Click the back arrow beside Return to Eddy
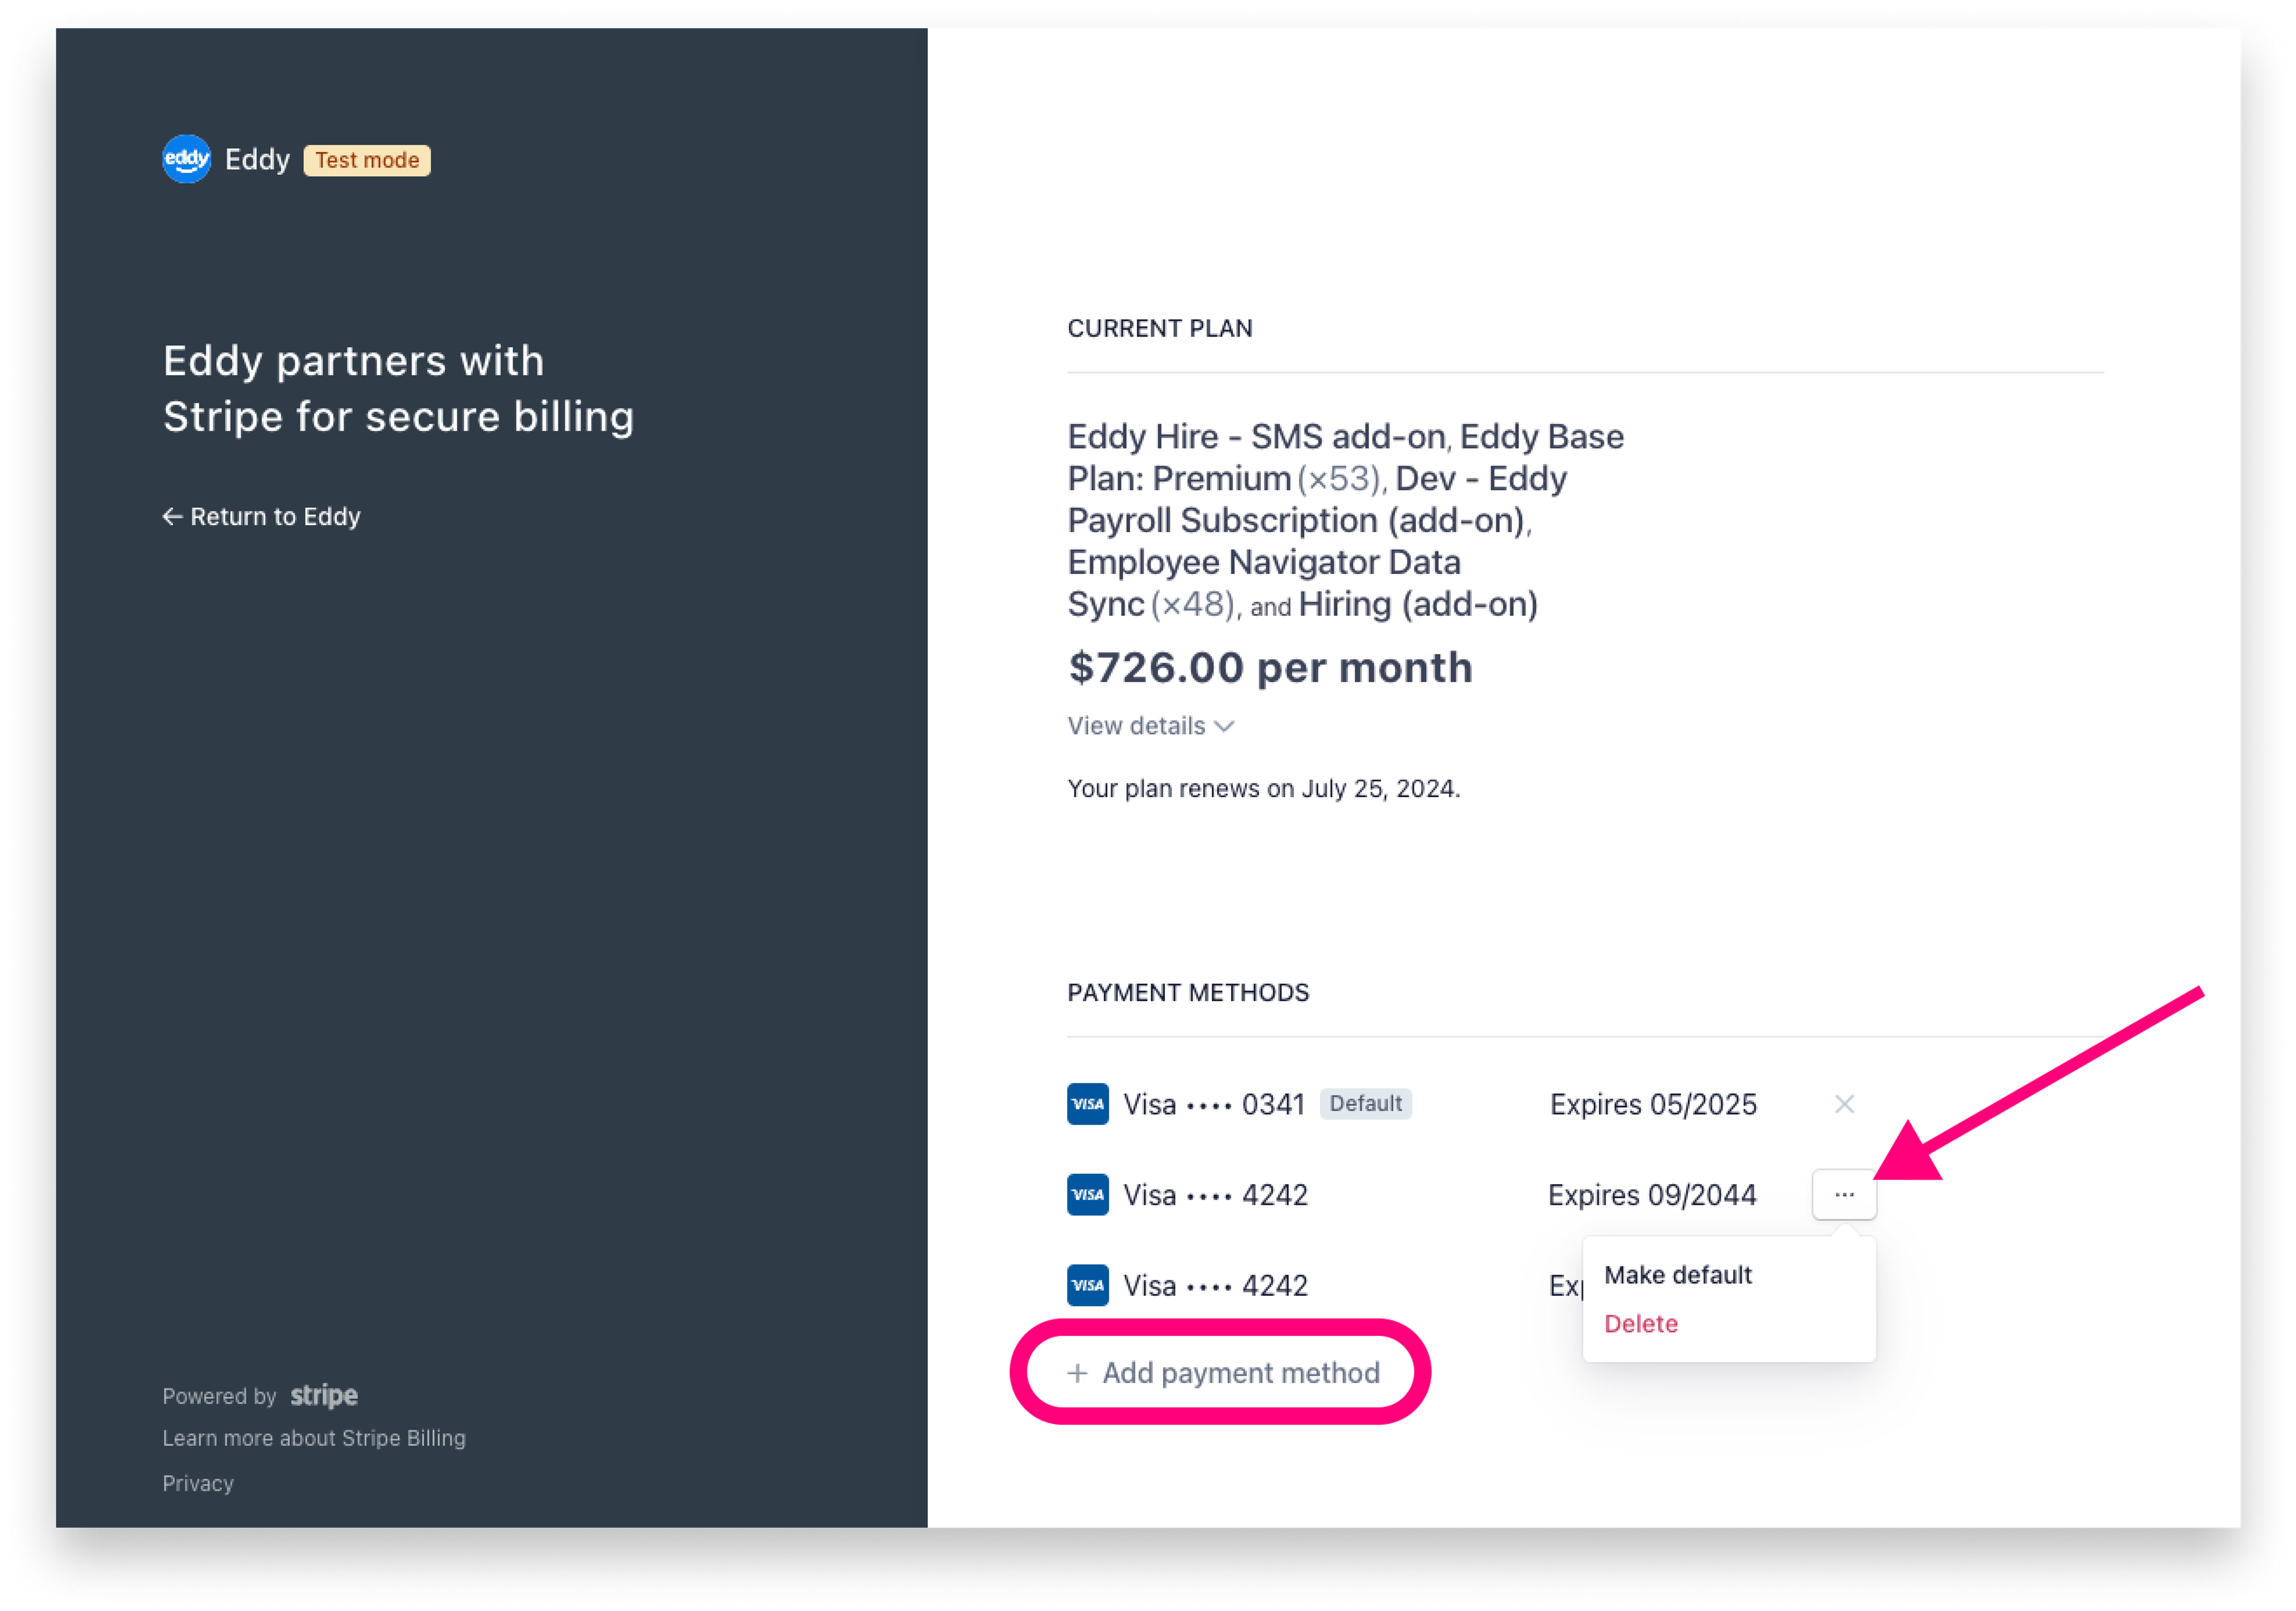This screenshot has height=1611, width=2296. pos(172,516)
